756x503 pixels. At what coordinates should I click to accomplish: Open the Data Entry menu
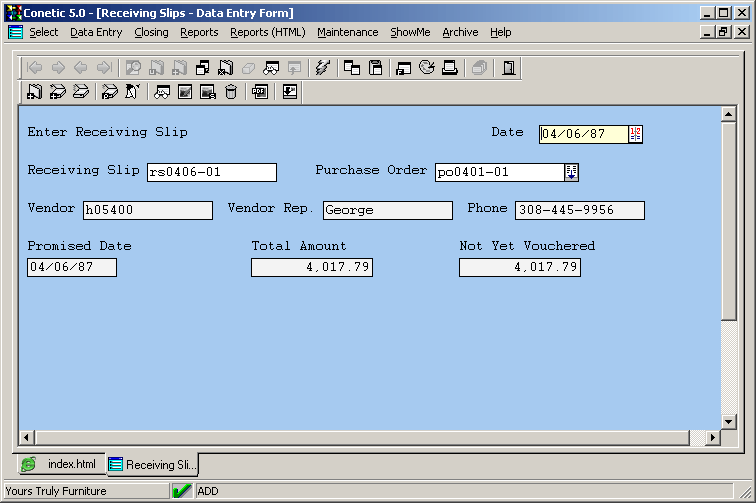point(96,32)
